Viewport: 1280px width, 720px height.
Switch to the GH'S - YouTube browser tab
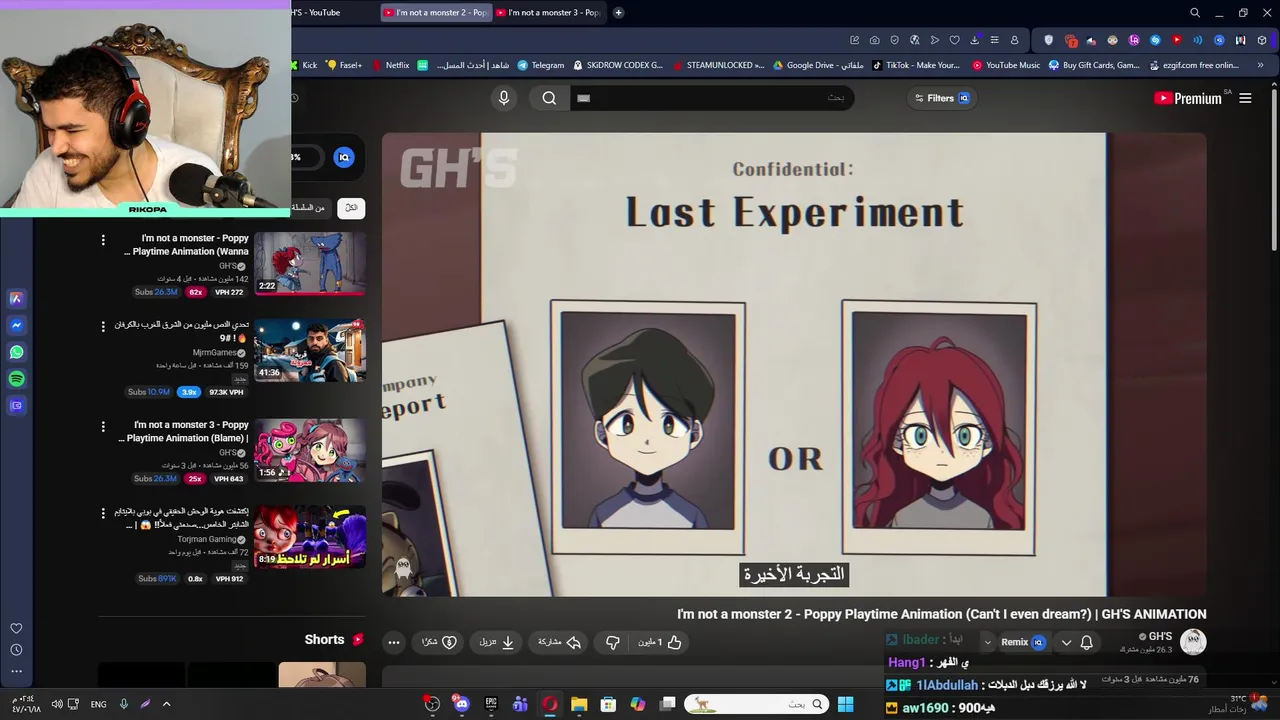[x=333, y=12]
